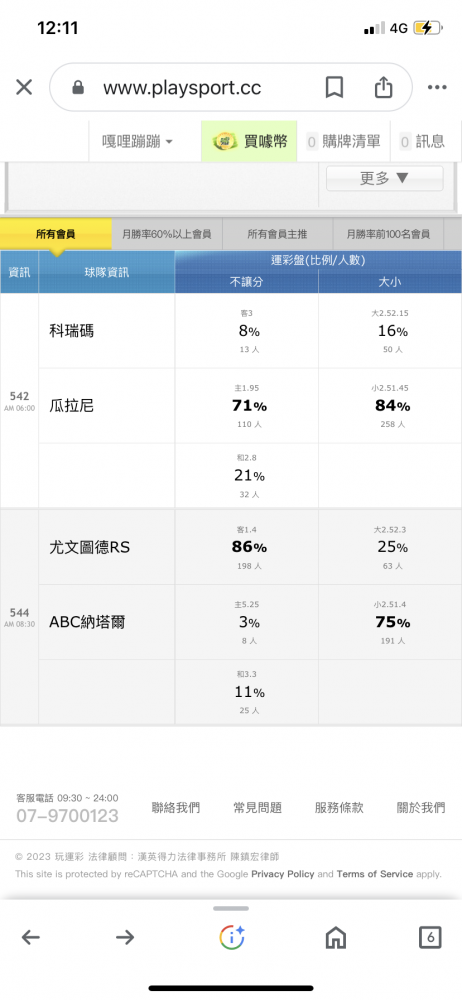Image resolution: width=462 pixels, height=1000 pixels.
Task: Select the 所有會員 tab
Action: 56,234
